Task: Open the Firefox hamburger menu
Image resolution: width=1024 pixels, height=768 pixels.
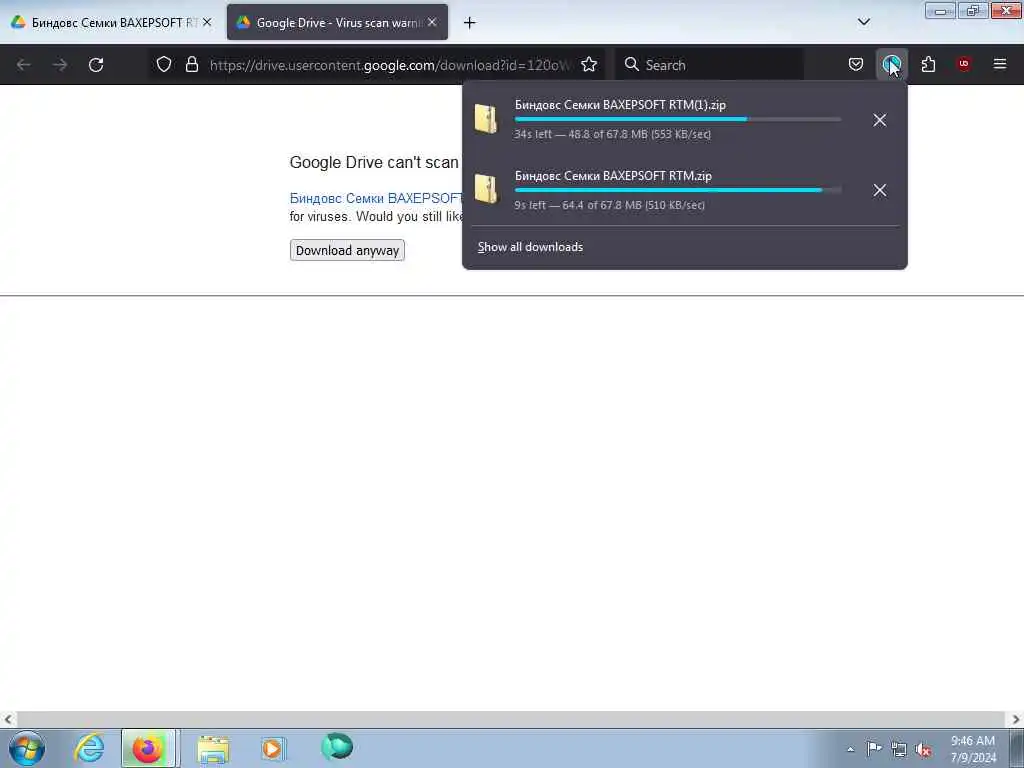Action: (x=1000, y=64)
